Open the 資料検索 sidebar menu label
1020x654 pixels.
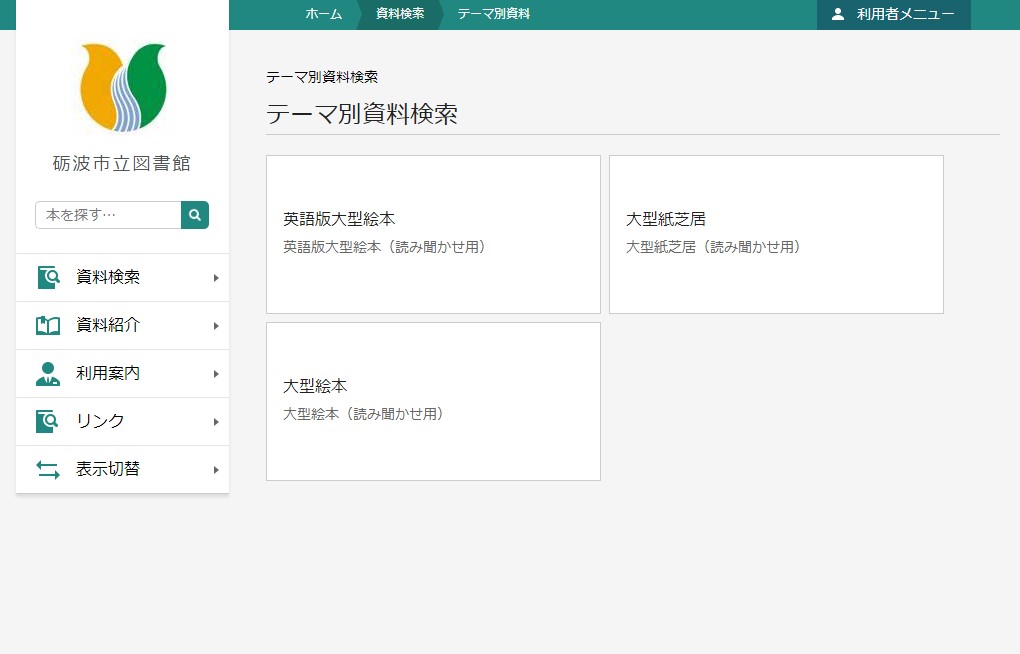[x=108, y=277]
